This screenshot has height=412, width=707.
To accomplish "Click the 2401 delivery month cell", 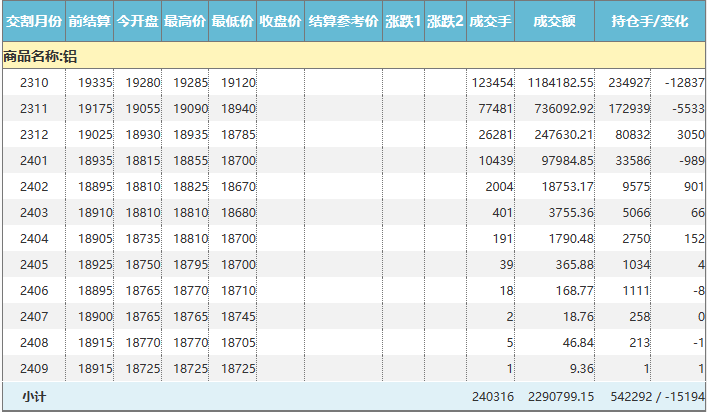I will [34, 160].
